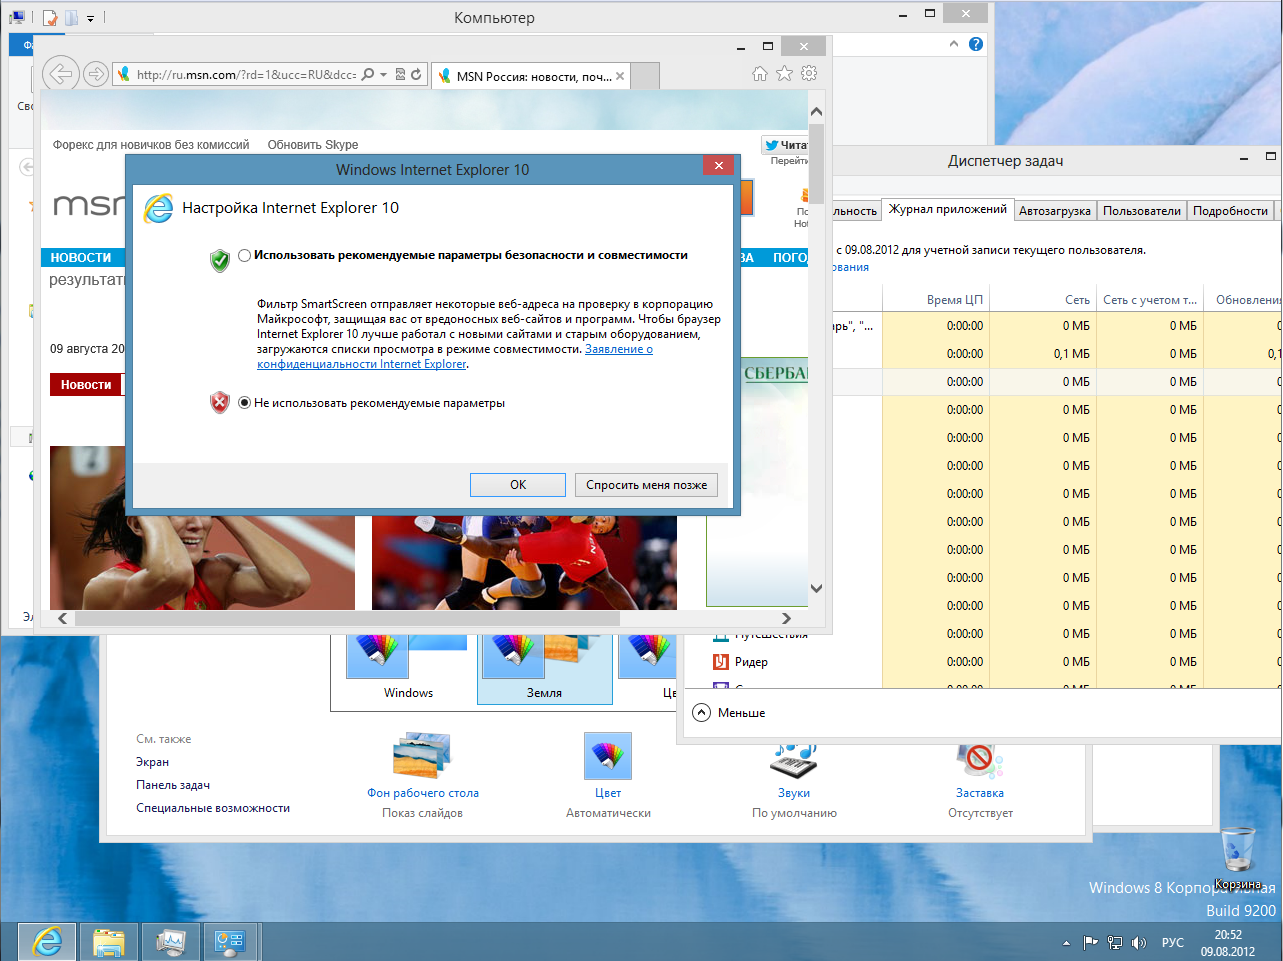The width and height of the screenshot is (1283, 961).
Task: Close the MSN Россия browser tab
Action: [620, 76]
